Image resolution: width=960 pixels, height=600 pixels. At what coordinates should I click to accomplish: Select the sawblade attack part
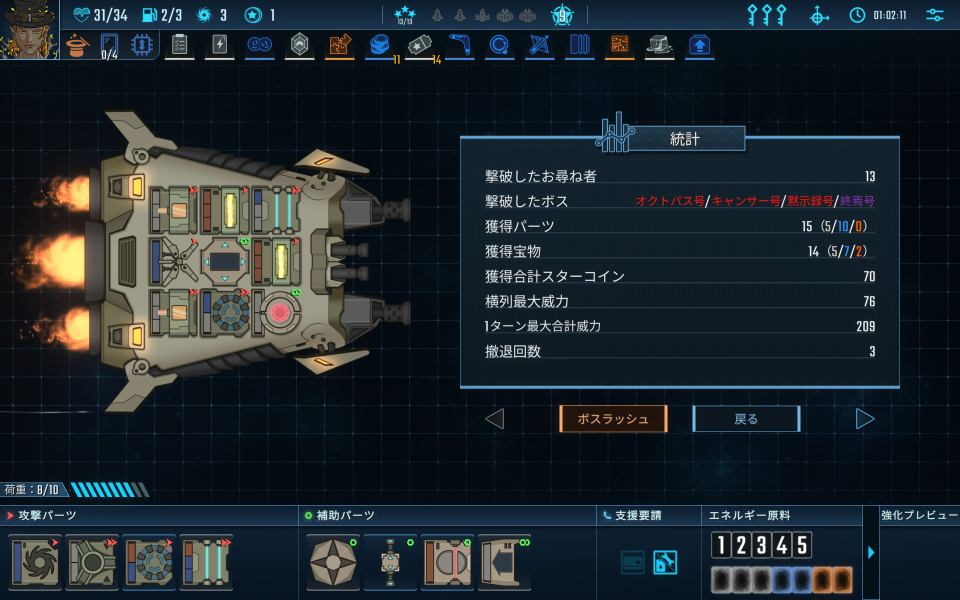pyautogui.click(x=35, y=562)
